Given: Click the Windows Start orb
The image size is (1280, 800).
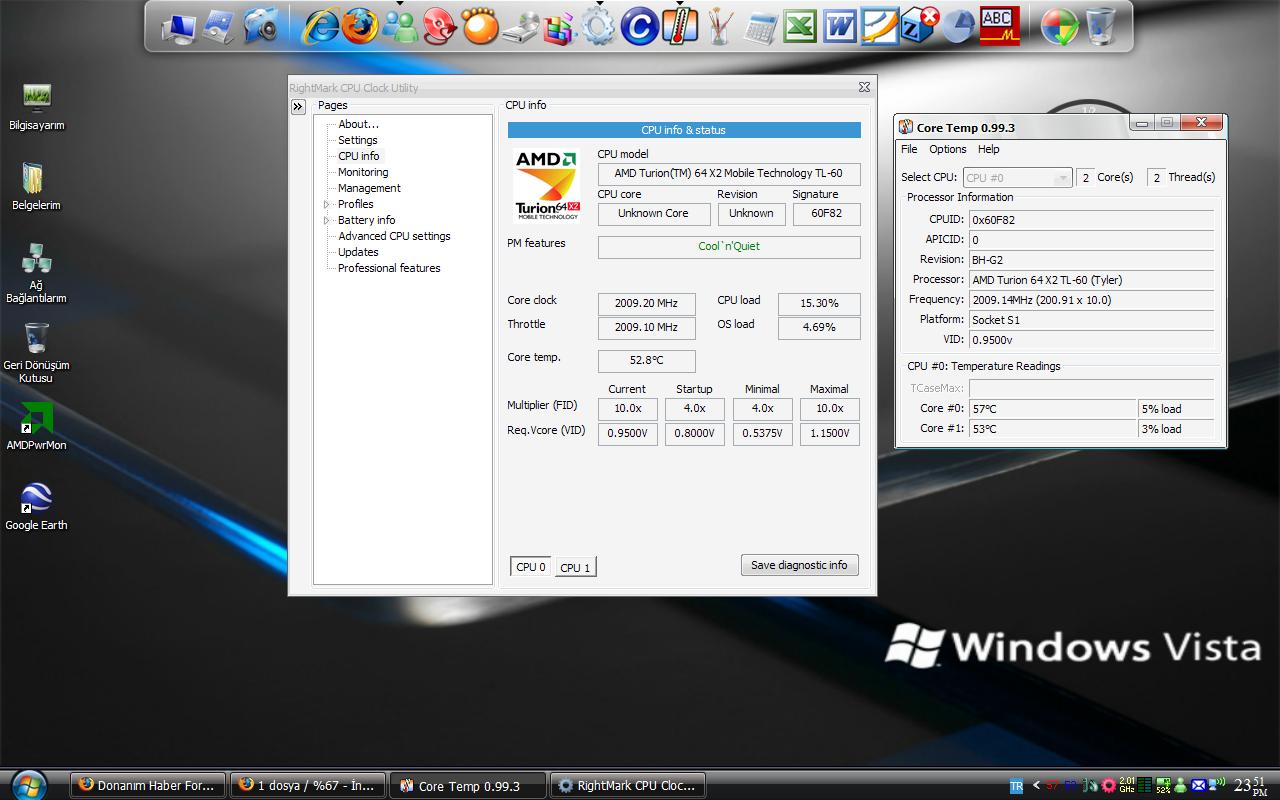Looking at the screenshot, I should coord(29,784).
